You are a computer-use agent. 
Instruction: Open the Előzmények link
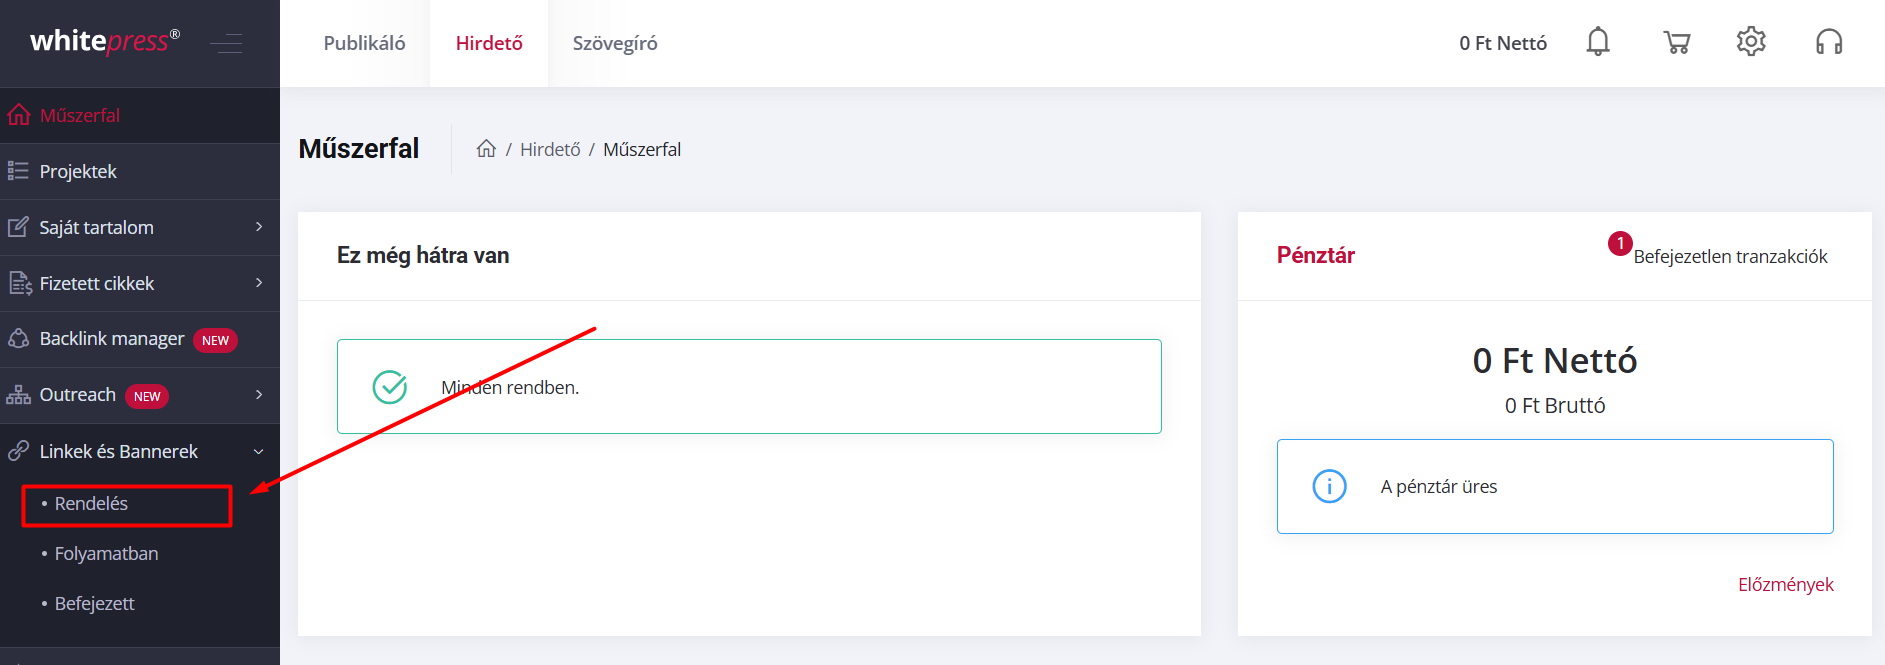click(x=1785, y=584)
